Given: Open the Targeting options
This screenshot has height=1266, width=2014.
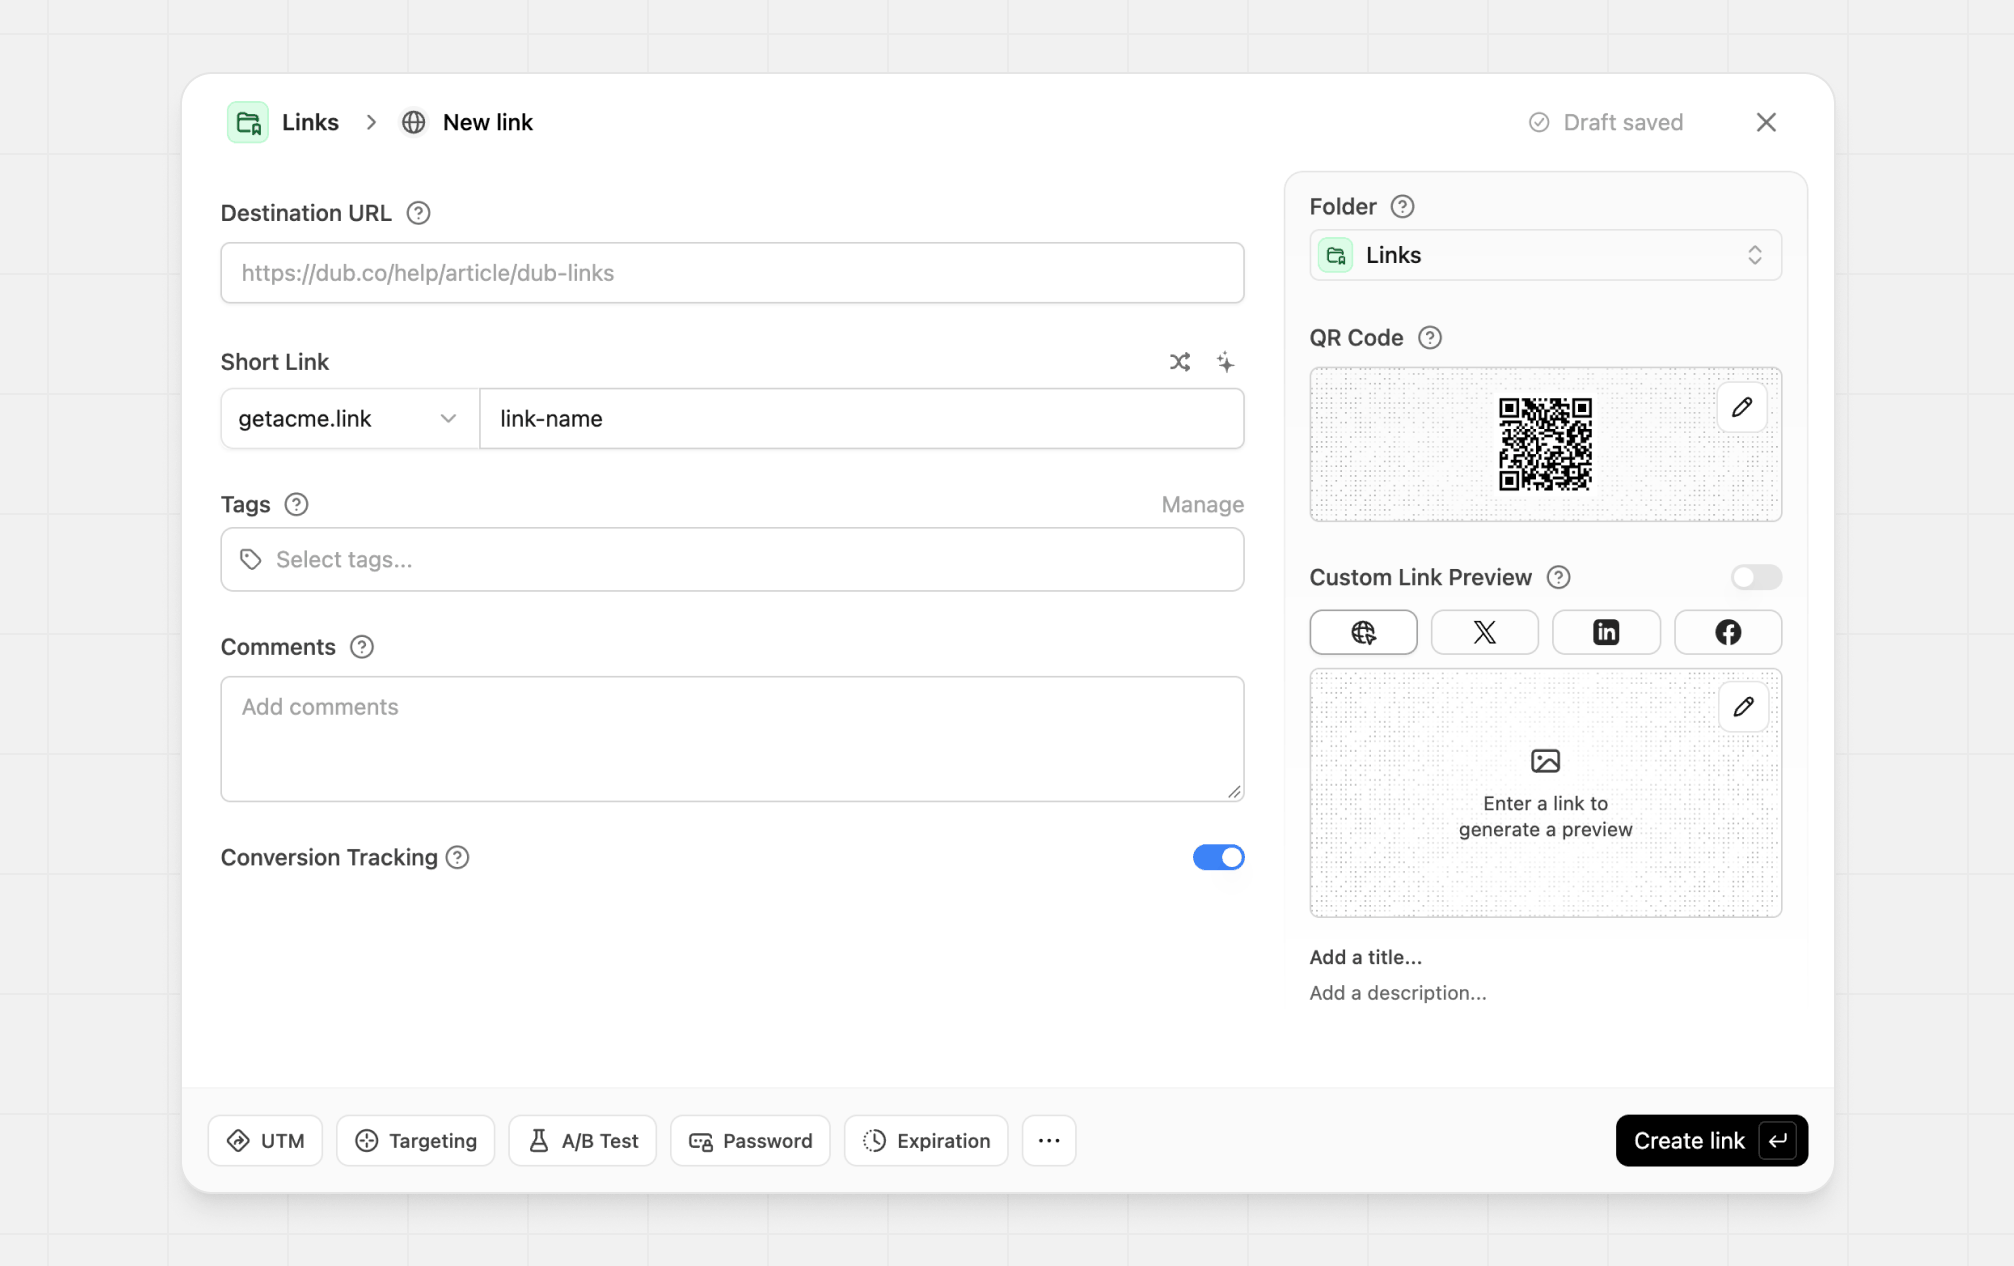Looking at the screenshot, I should 415,1141.
